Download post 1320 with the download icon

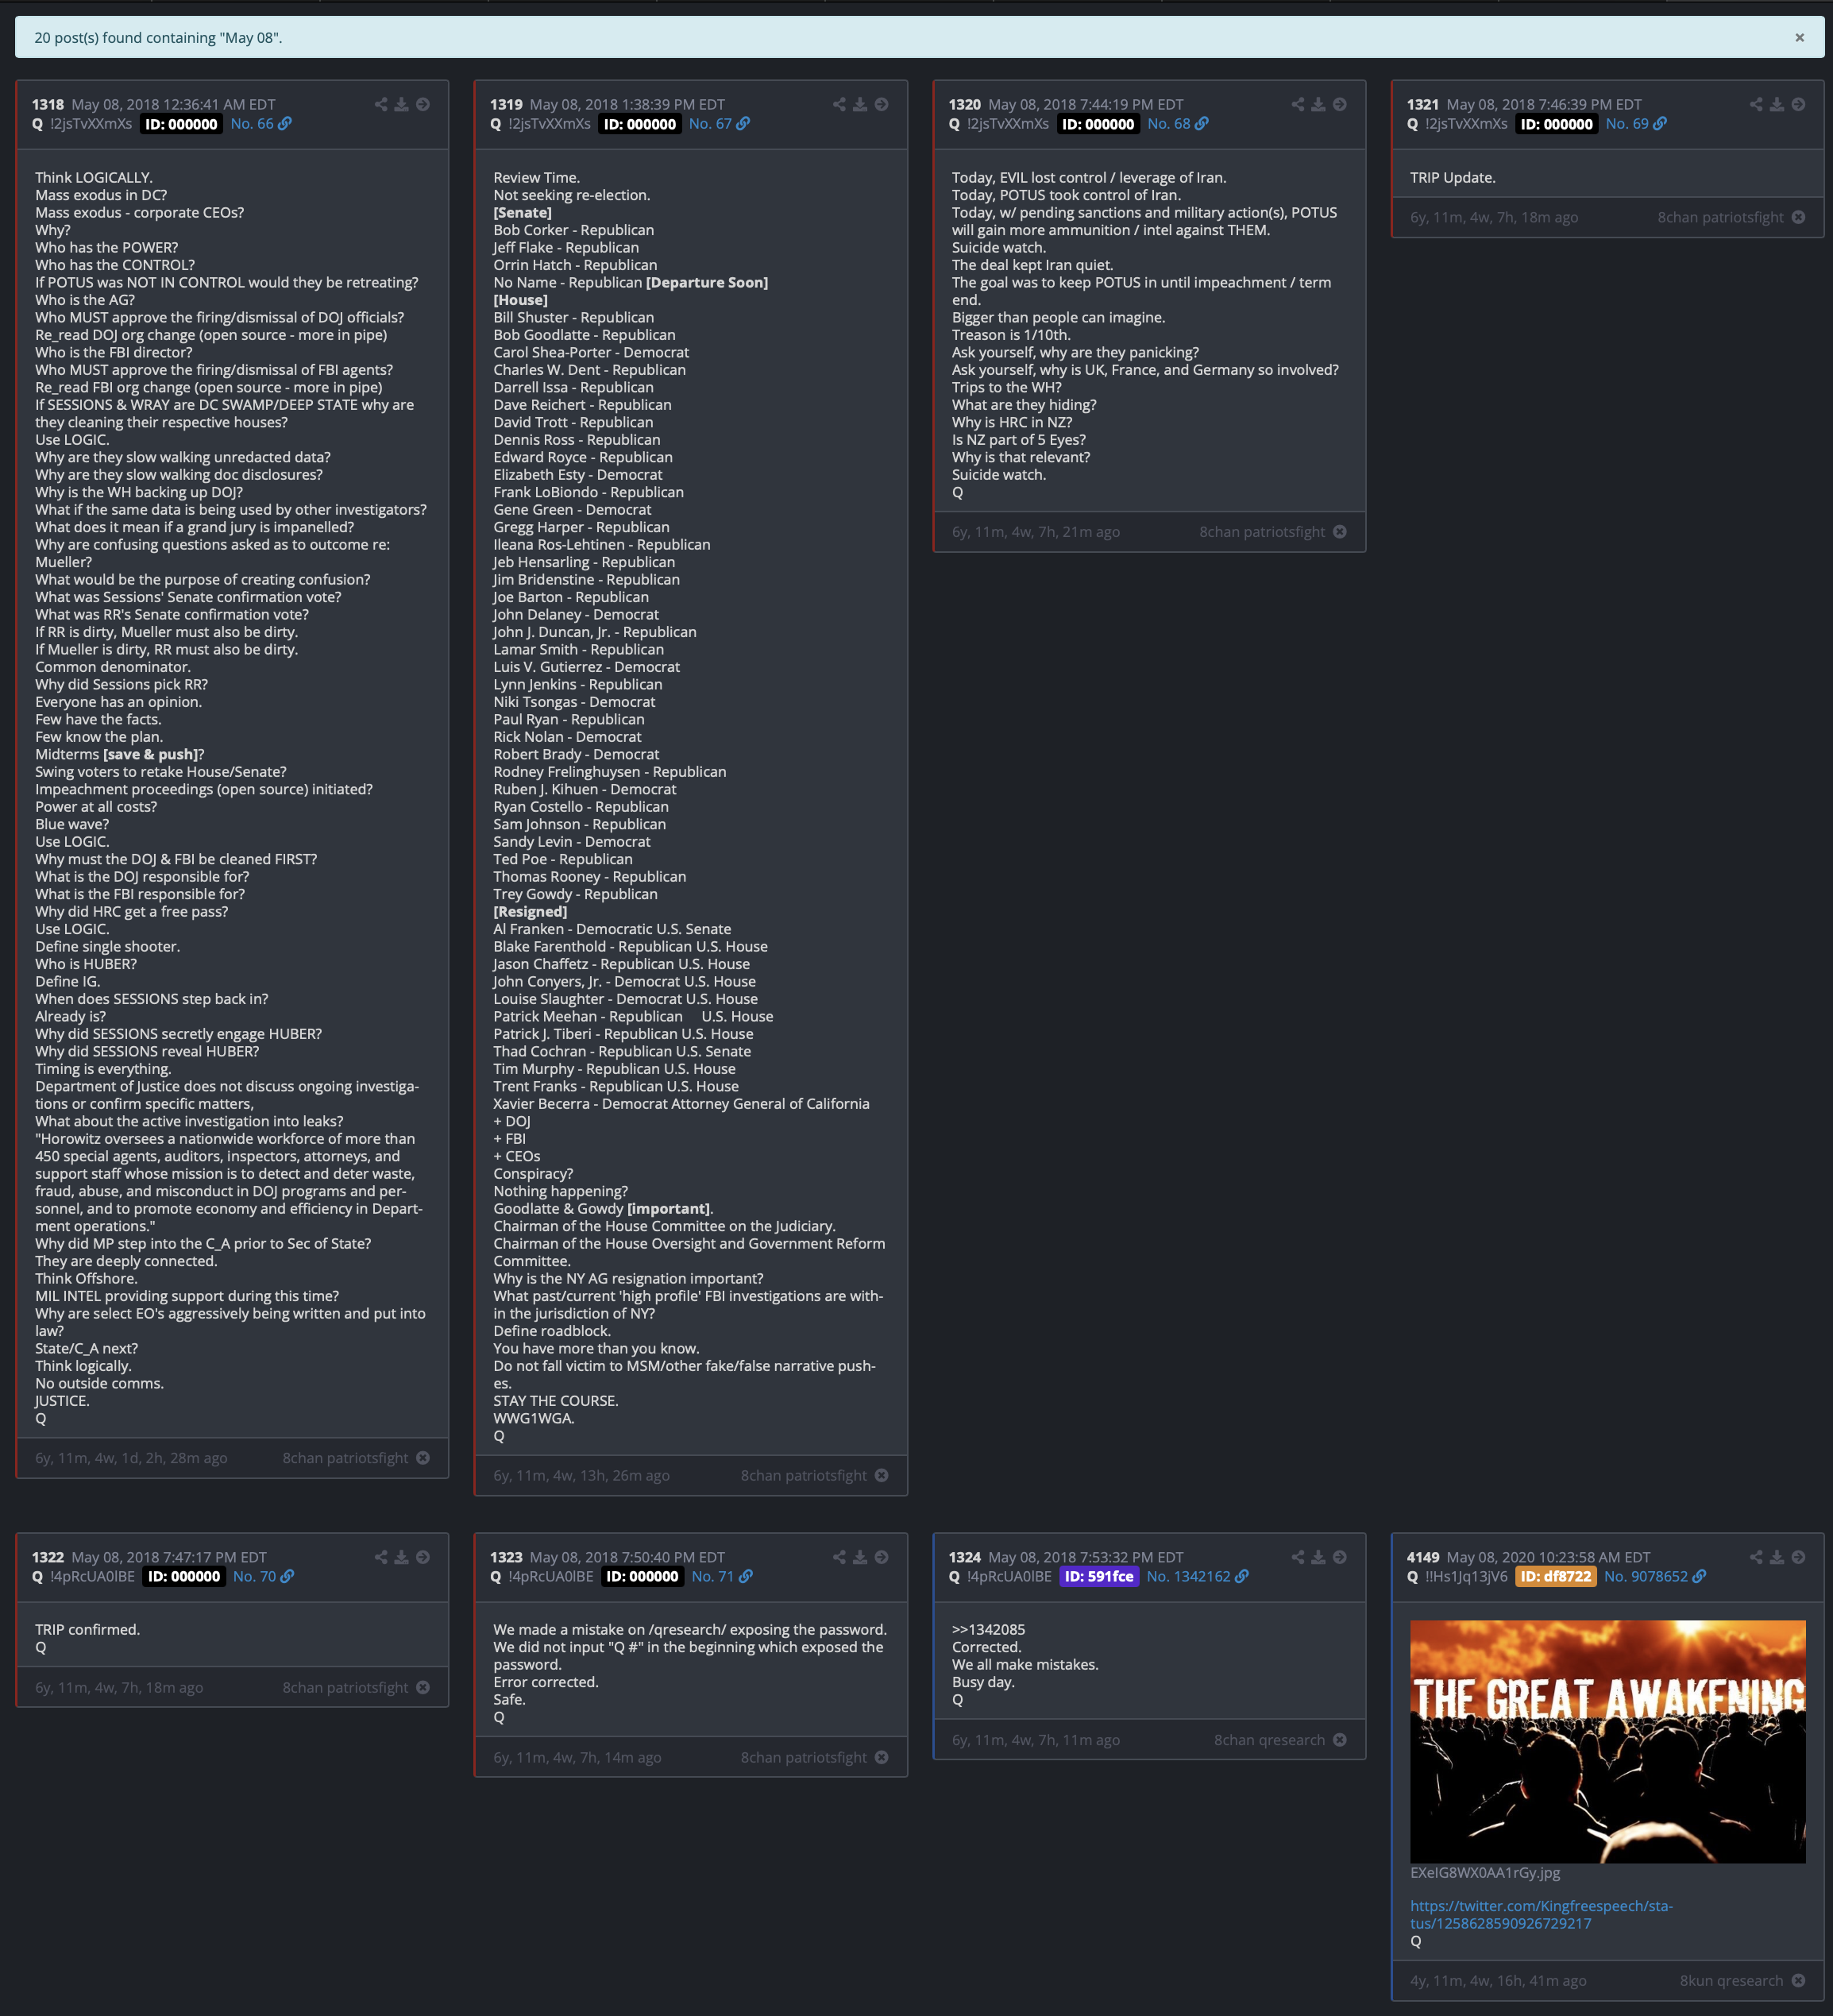click(x=1318, y=104)
